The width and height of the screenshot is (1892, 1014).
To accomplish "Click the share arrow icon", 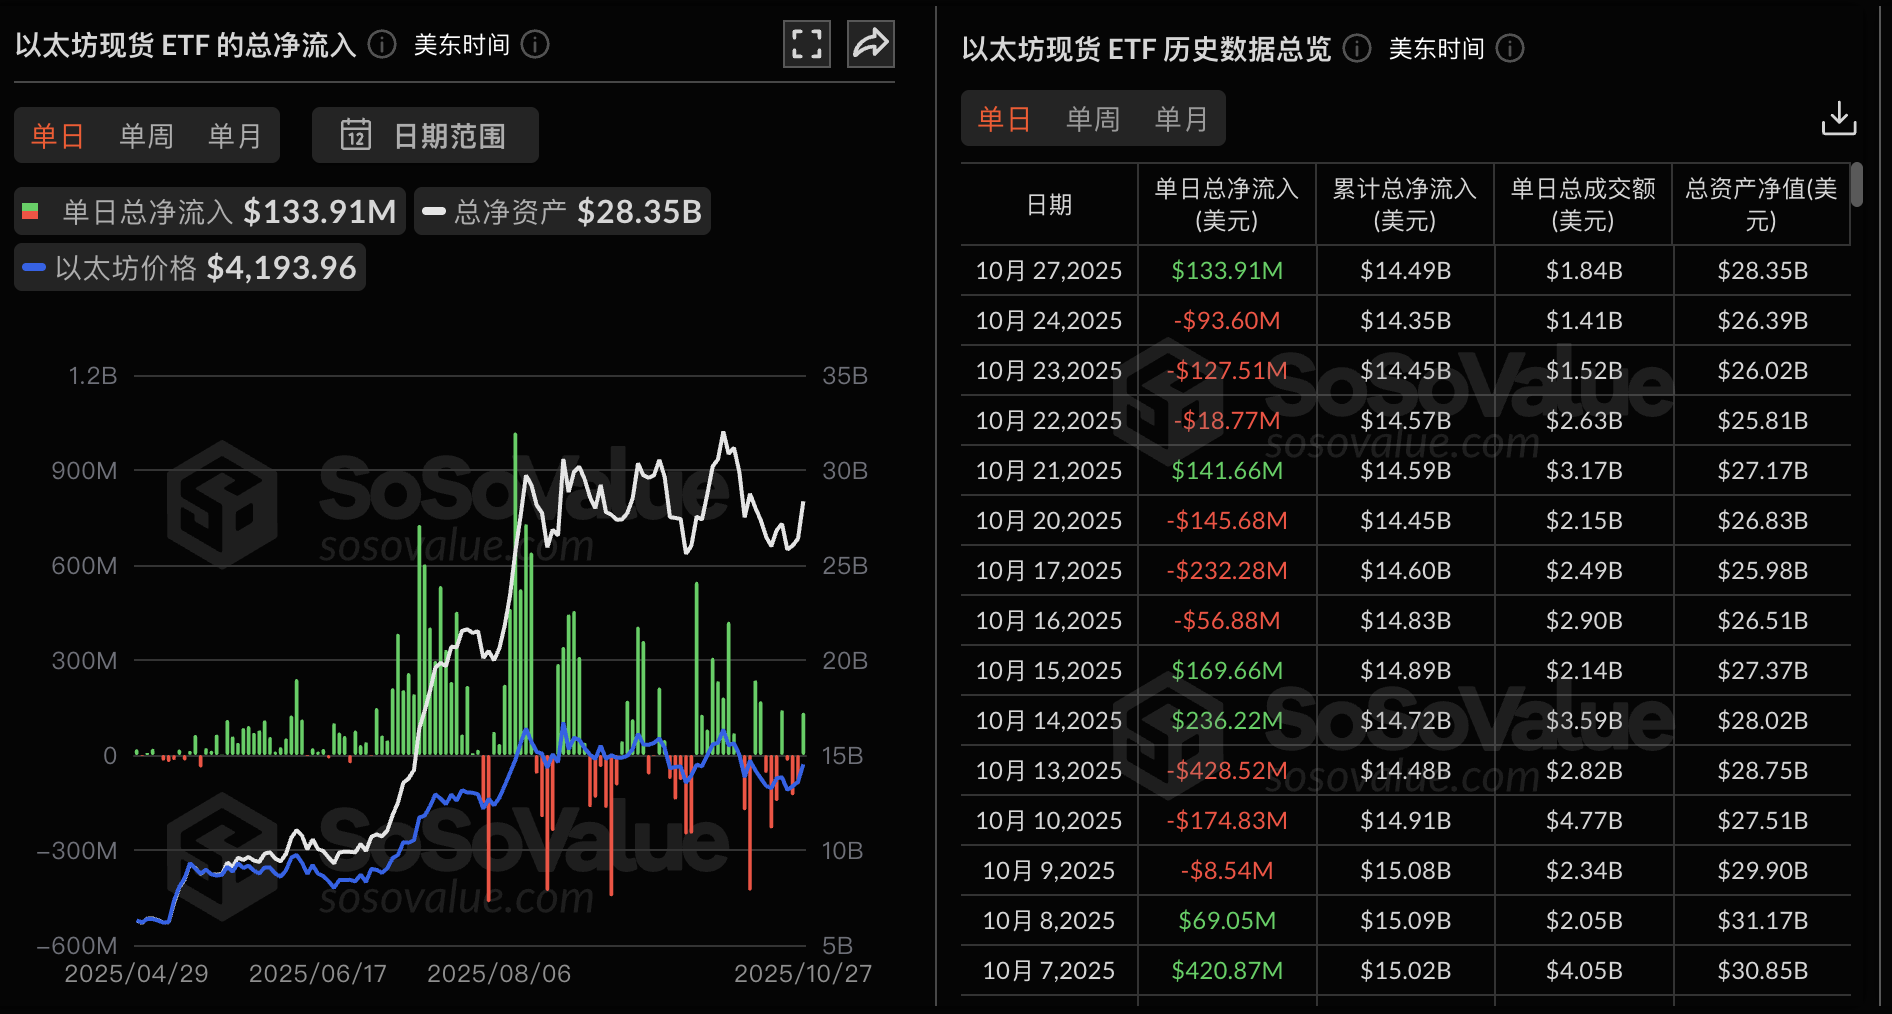I will click(x=870, y=44).
